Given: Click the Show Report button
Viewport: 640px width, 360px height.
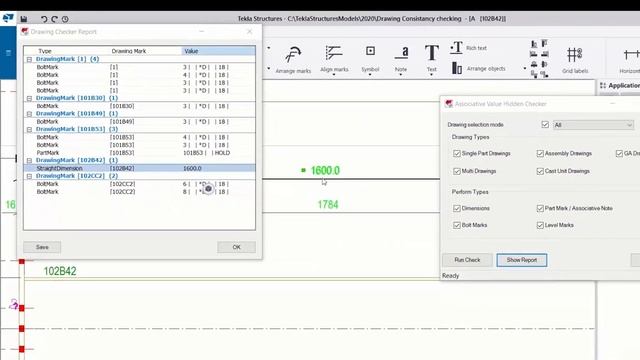Looking at the screenshot, I should (x=522, y=260).
